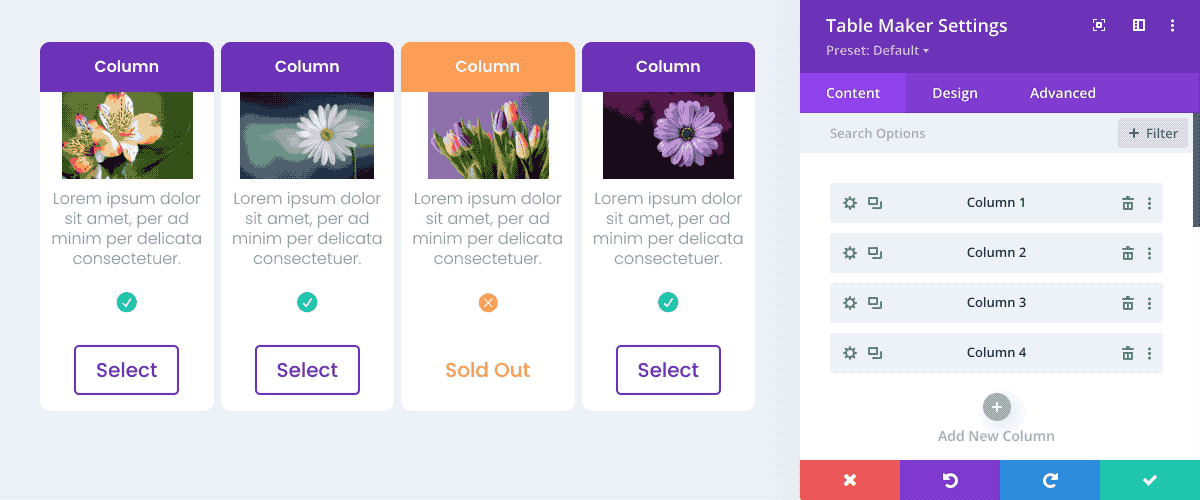Screen dimensions: 1200x500
Task: Switch to the Design tab
Action: [x=955, y=93]
